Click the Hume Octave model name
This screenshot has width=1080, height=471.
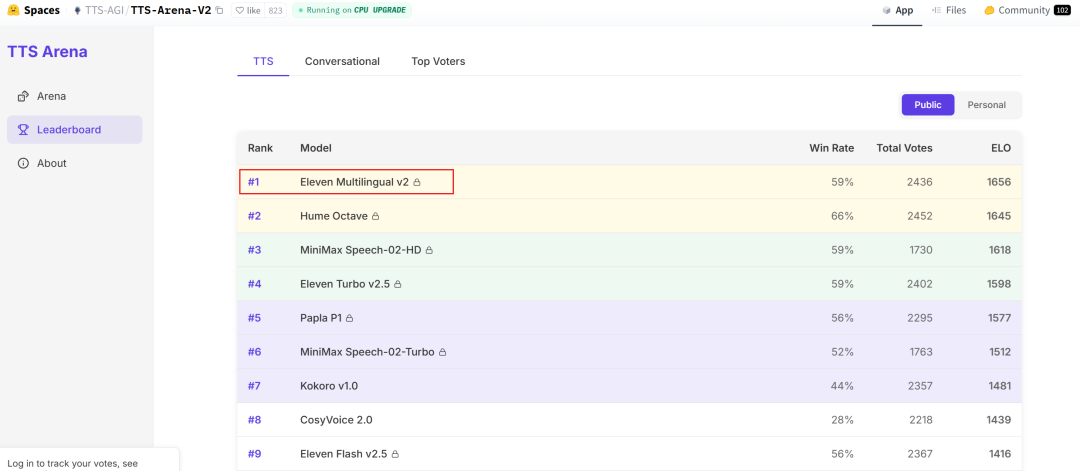(334, 216)
